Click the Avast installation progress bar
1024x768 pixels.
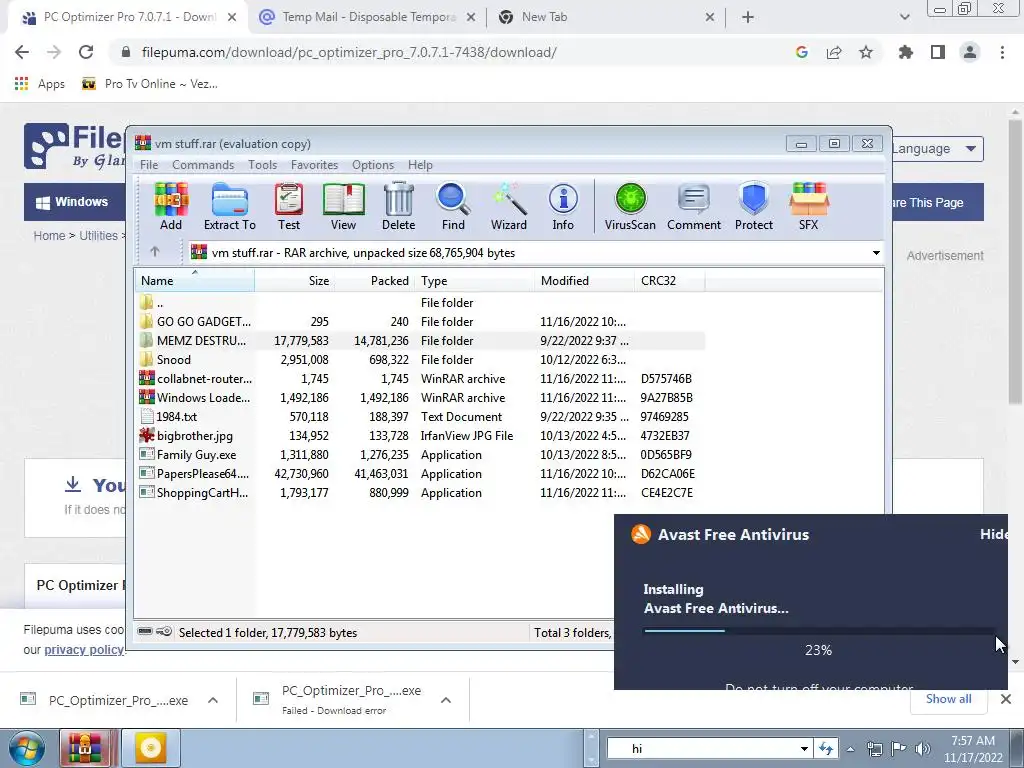[818, 631]
